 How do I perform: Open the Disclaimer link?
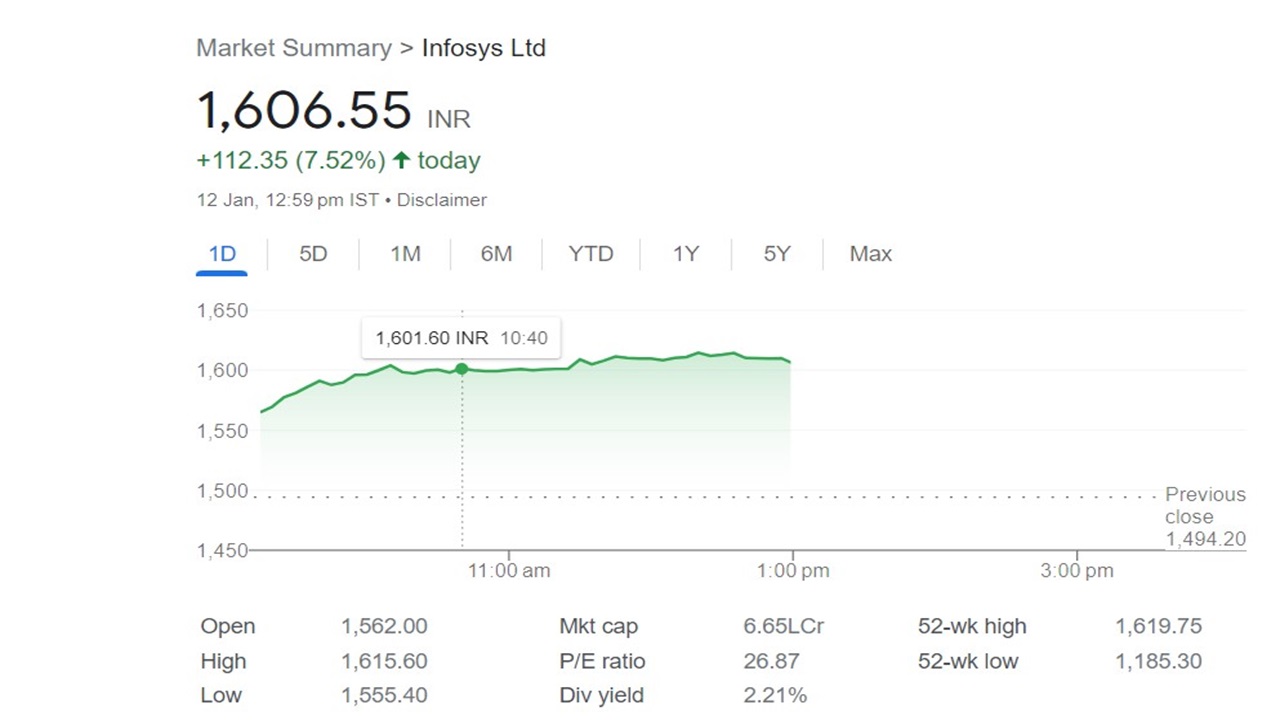pyautogui.click(x=442, y=200)
